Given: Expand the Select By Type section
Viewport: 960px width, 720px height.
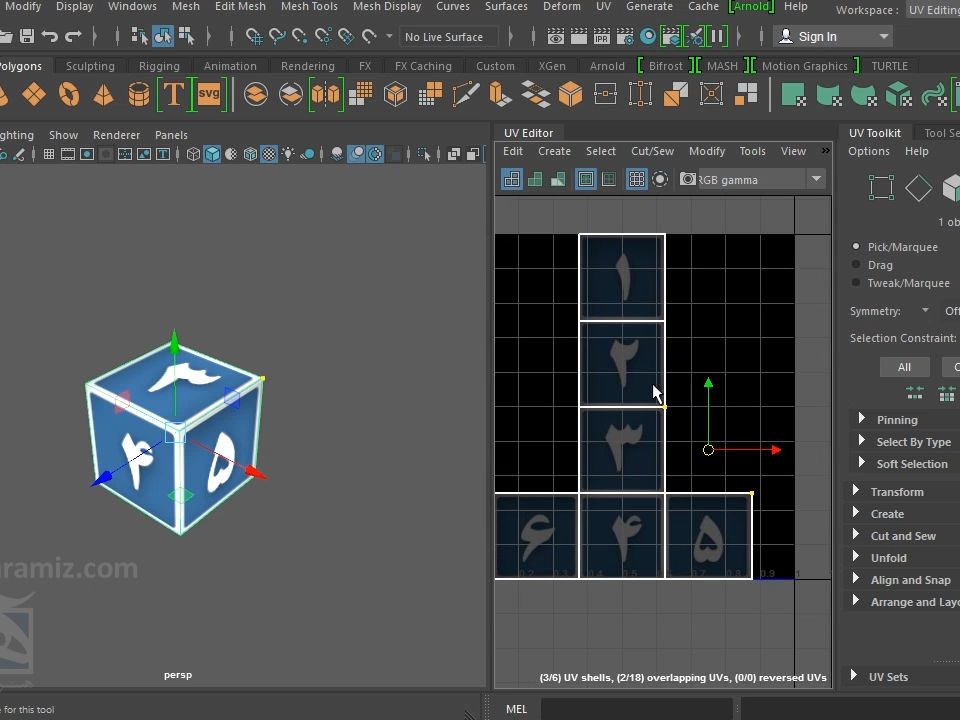Looking at the screenshot, I should pos(862,441).
